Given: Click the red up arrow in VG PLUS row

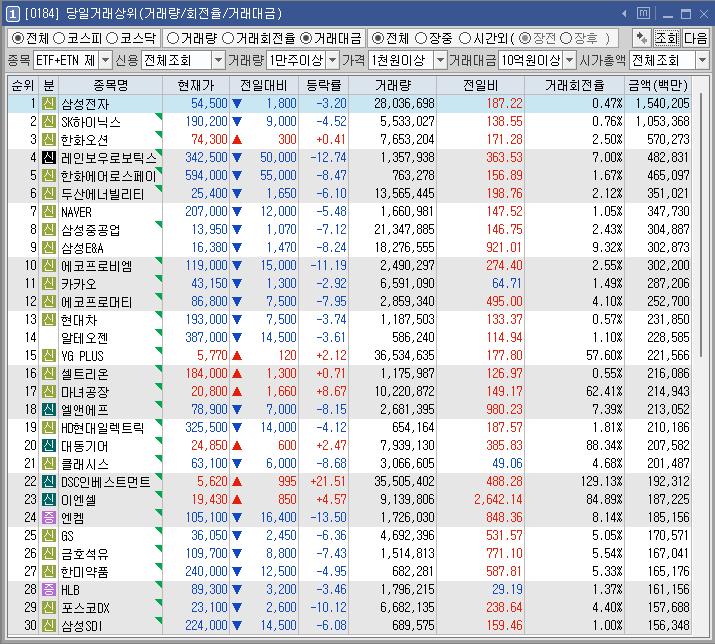Looking at the screenshot, I should (237, 355).
